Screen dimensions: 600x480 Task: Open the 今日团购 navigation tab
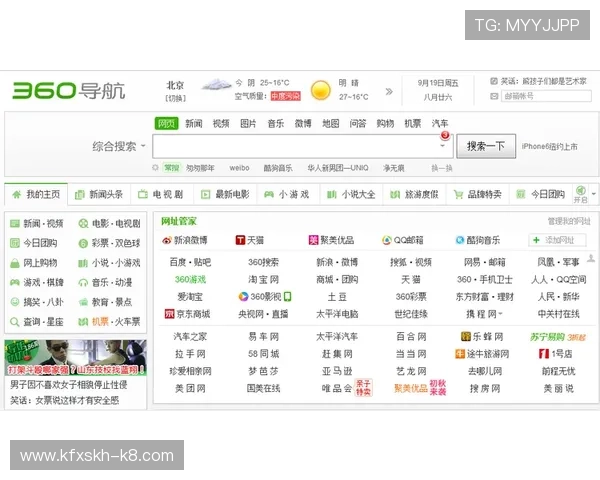point(541,194)
